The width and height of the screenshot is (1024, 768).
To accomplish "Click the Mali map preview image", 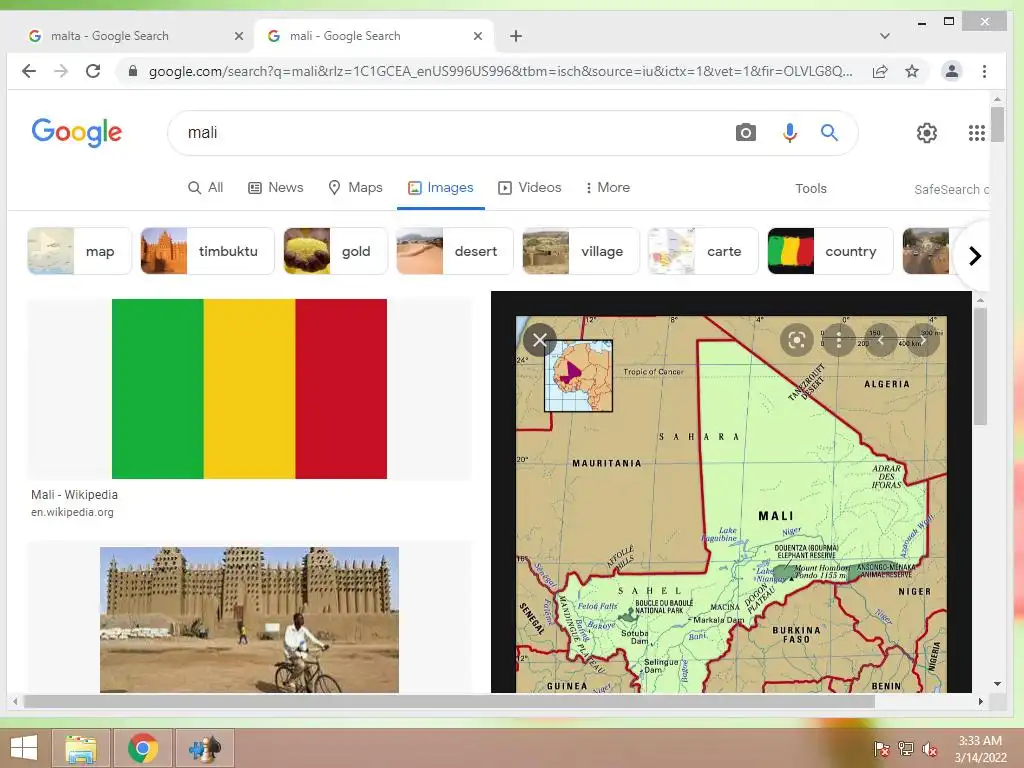I will tap(731, 504).
